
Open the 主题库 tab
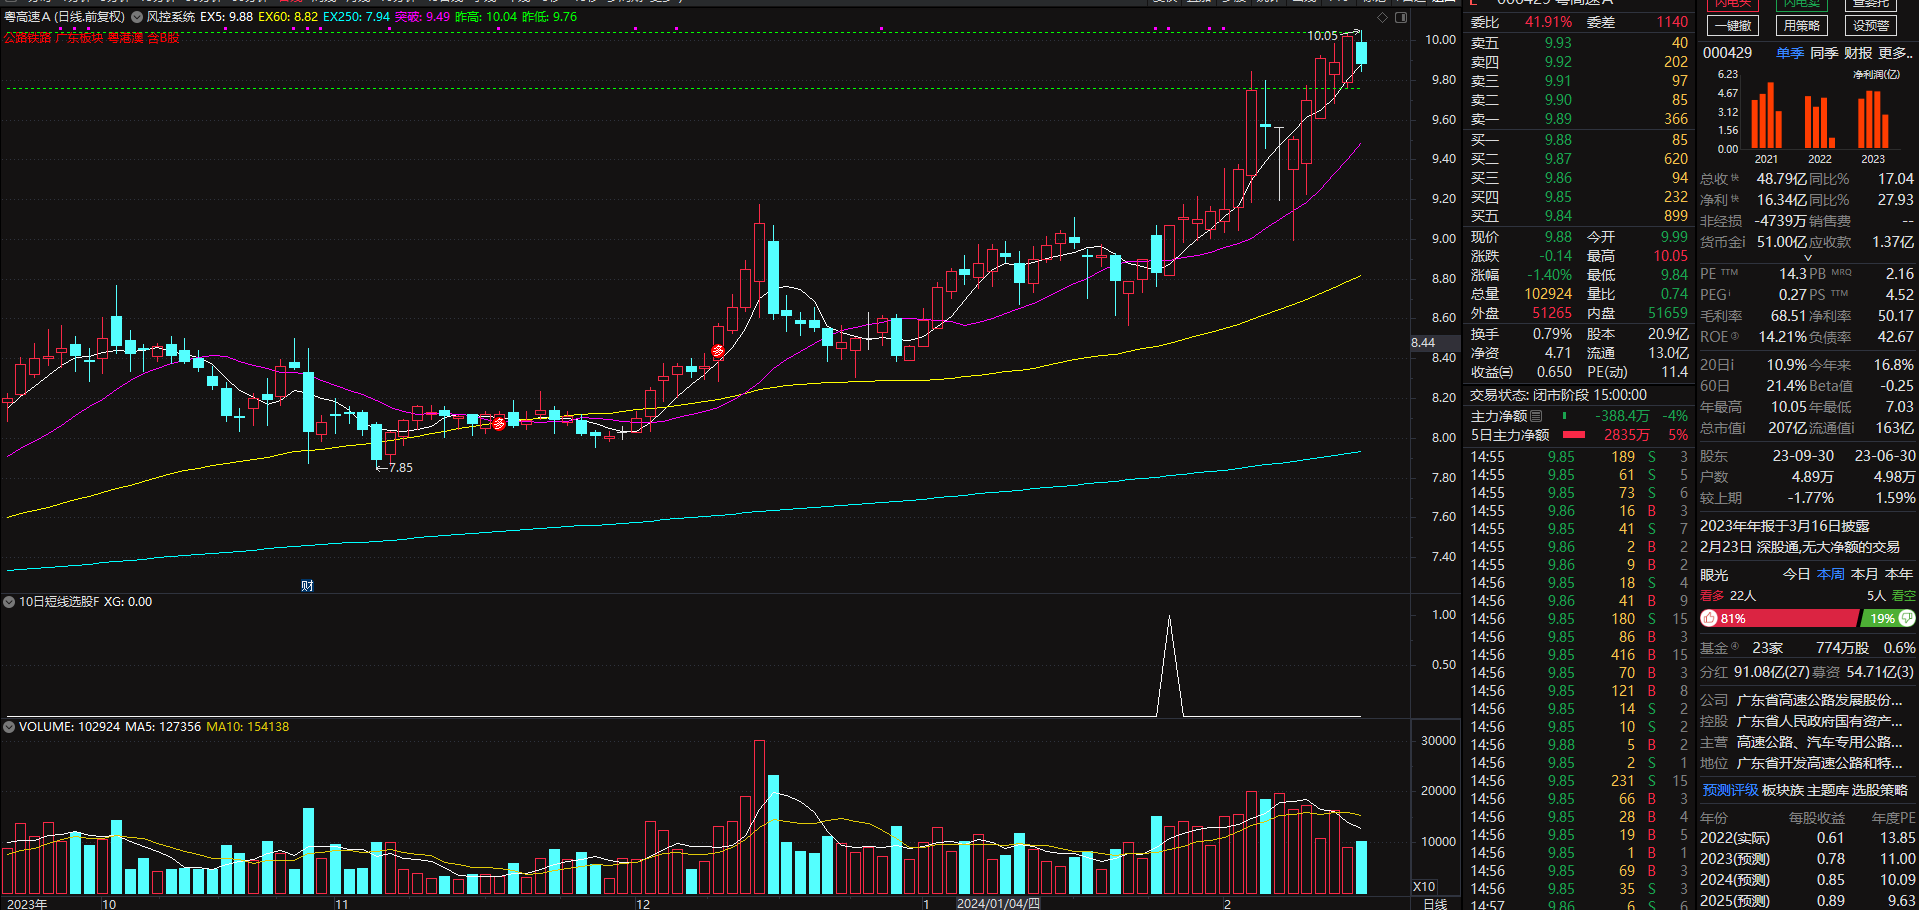click(1827, 790)
